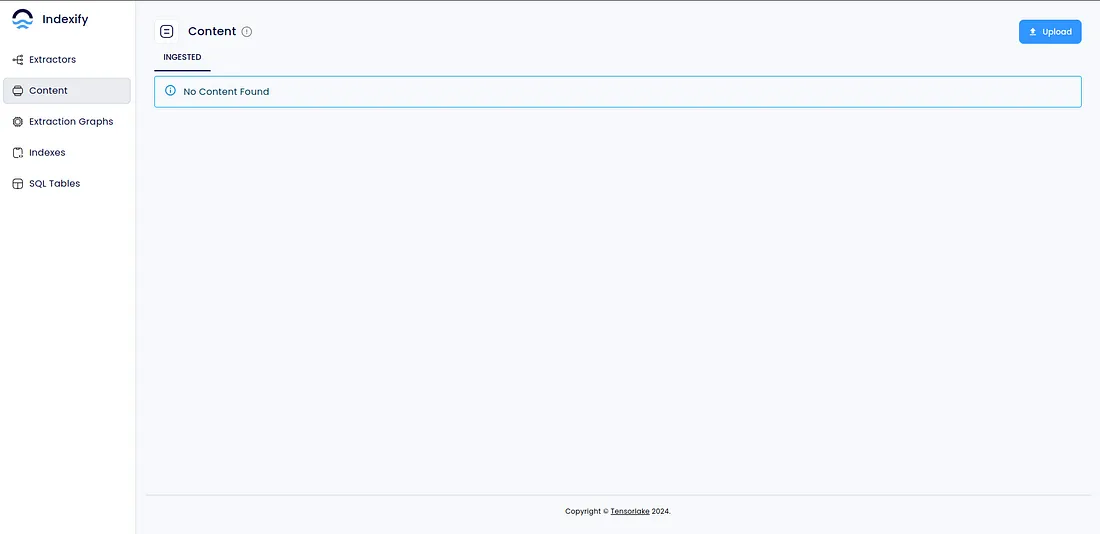
Task: Click the Extractors sidebar icon
Action: click(18, 60)
